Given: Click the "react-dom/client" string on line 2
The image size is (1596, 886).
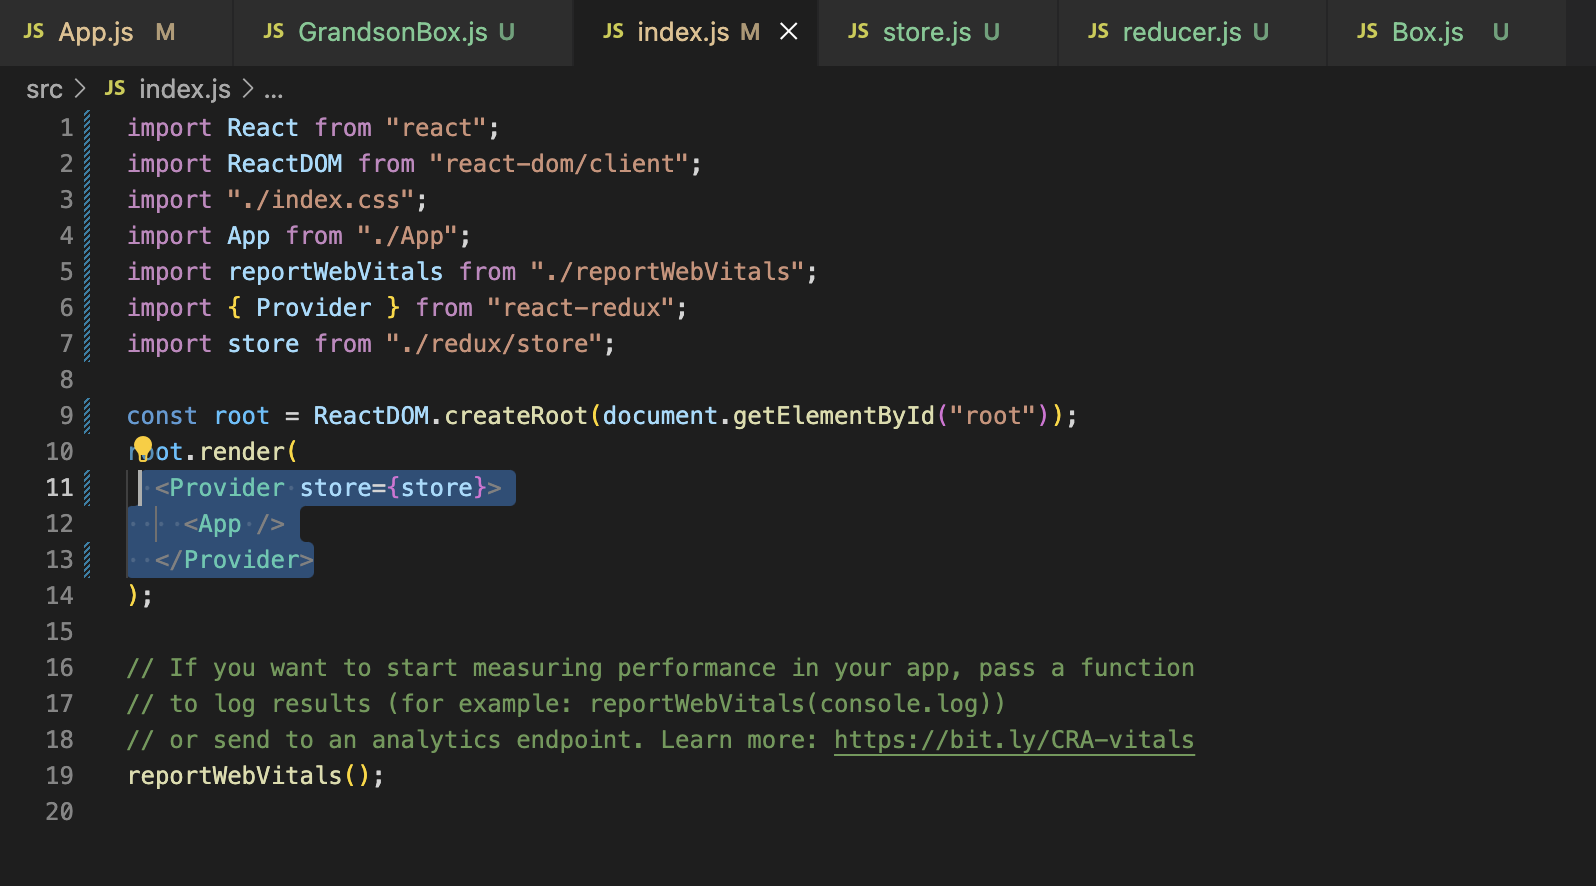Looking at the screenshot, I should (559, 164).
